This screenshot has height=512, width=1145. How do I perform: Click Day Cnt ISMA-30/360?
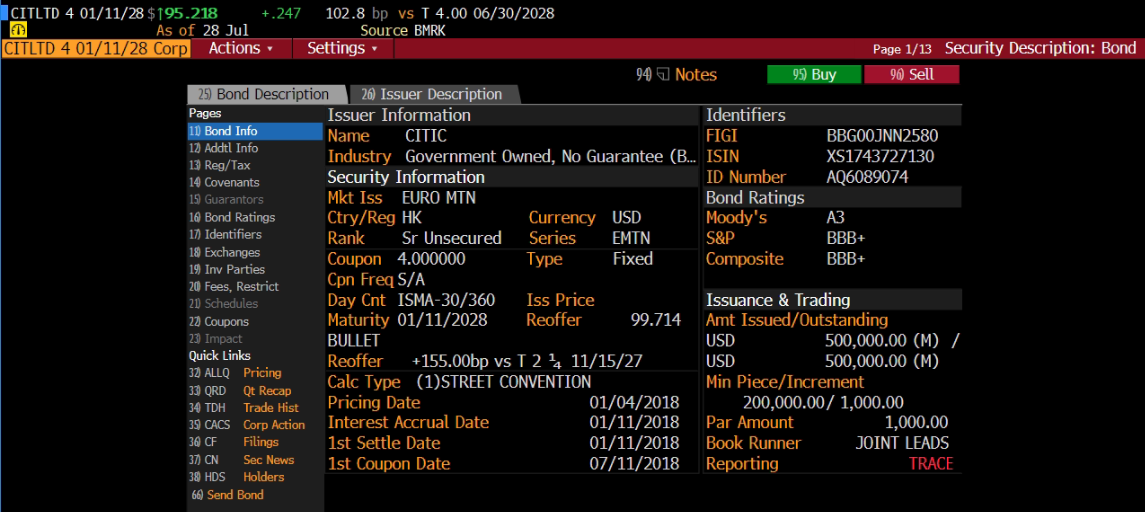(x=448, y=299)
